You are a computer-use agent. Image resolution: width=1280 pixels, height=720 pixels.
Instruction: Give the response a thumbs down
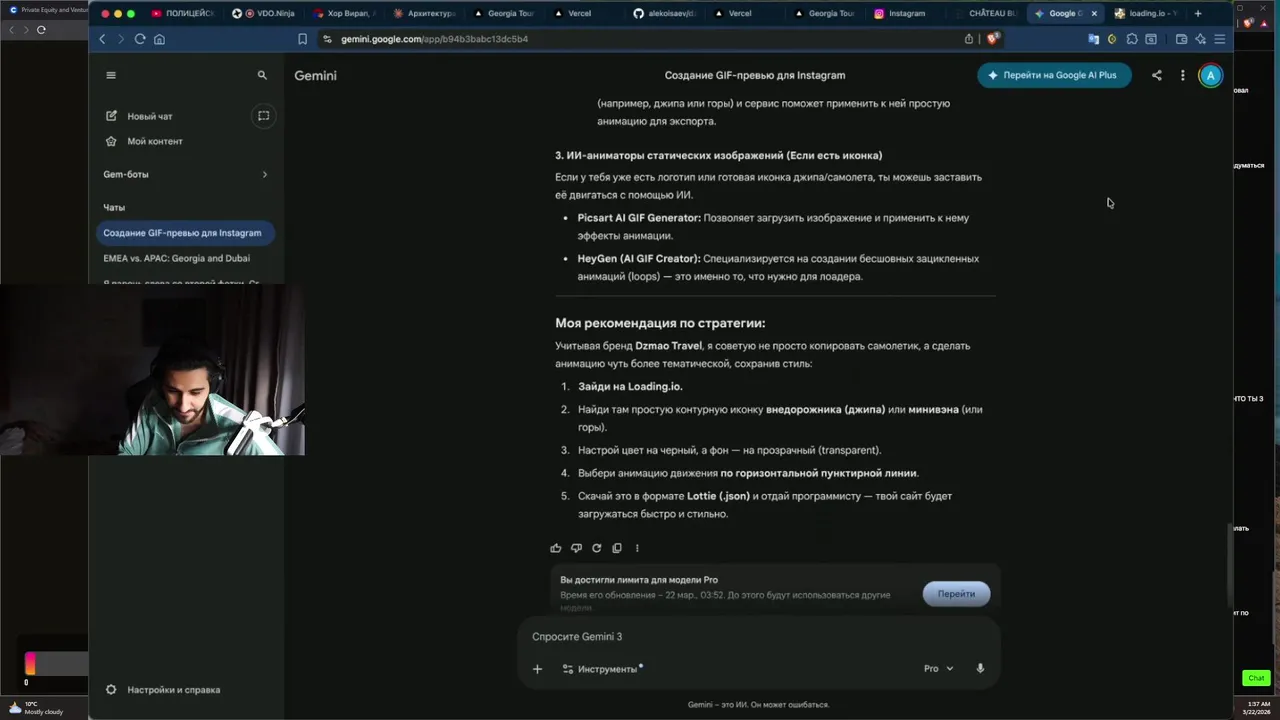click(576, 548)
